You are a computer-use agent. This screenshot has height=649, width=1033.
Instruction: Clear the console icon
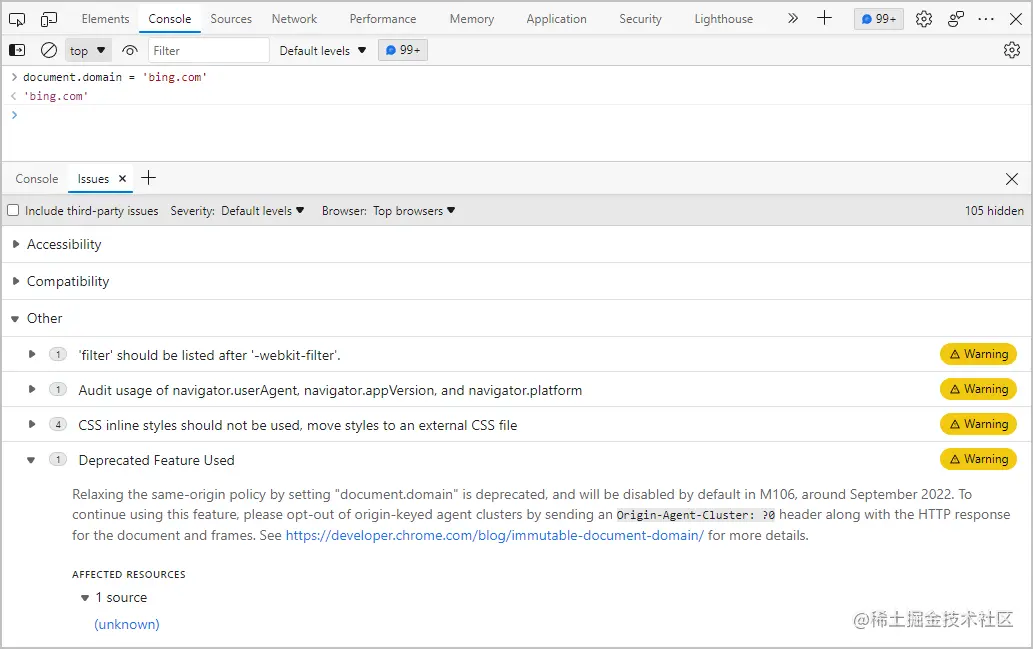[x=49, y=50]
